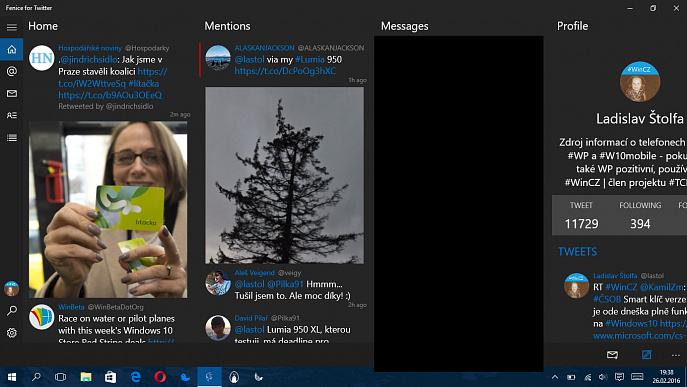
Task: Click Mentions column header
Action: tap(227, 26)
